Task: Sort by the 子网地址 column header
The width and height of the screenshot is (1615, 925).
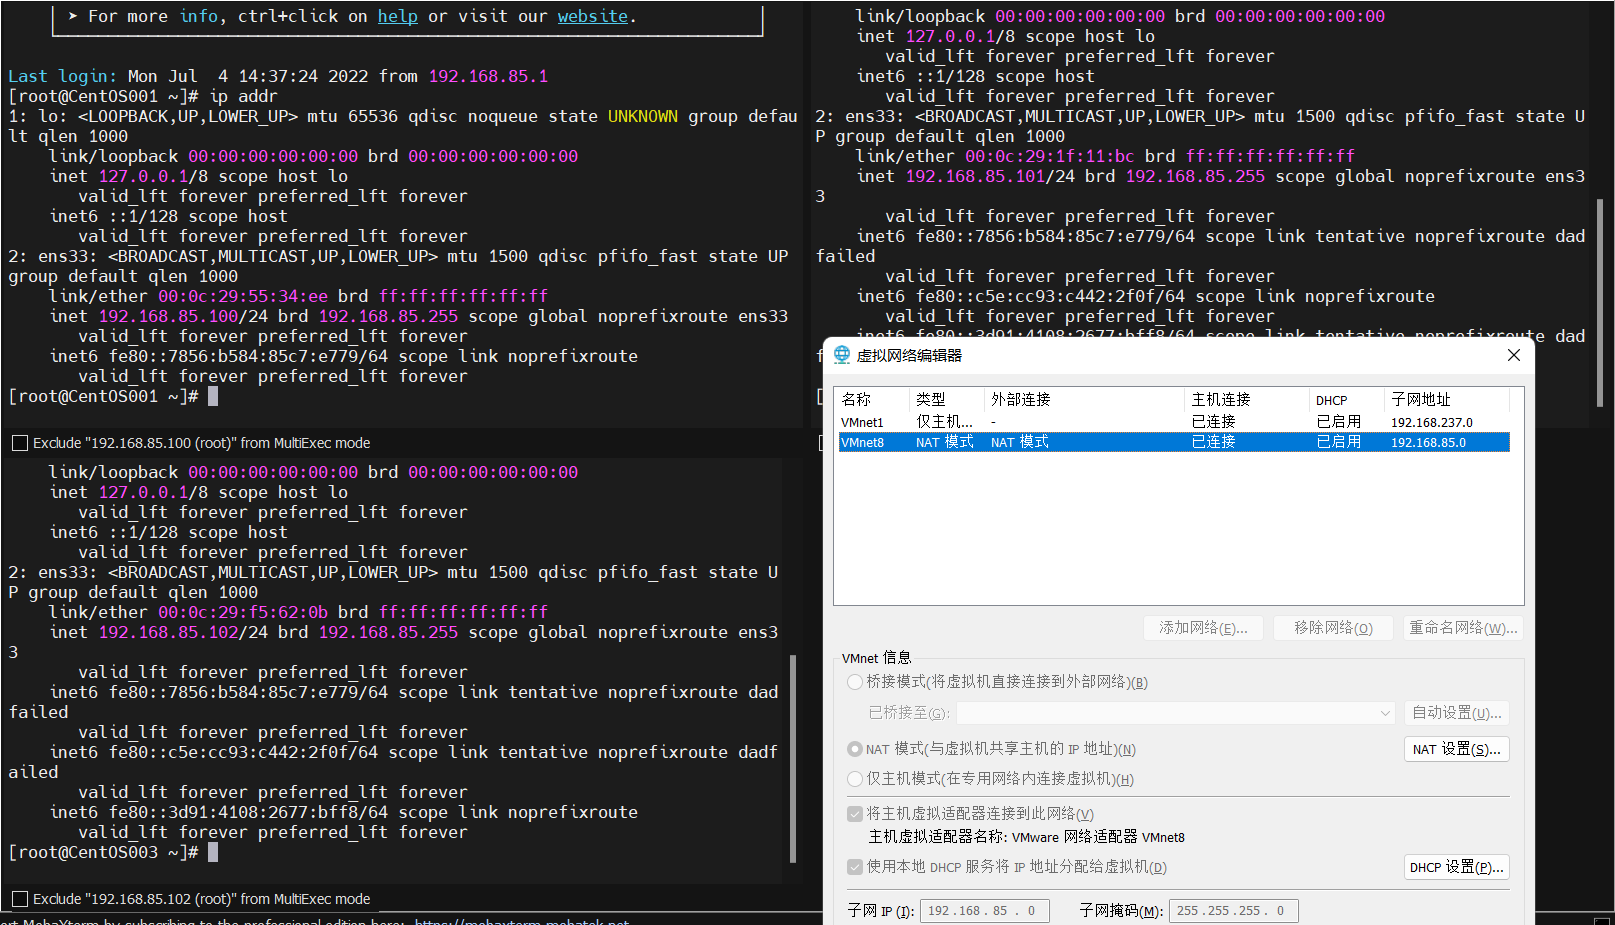Action: (1448, 400)
